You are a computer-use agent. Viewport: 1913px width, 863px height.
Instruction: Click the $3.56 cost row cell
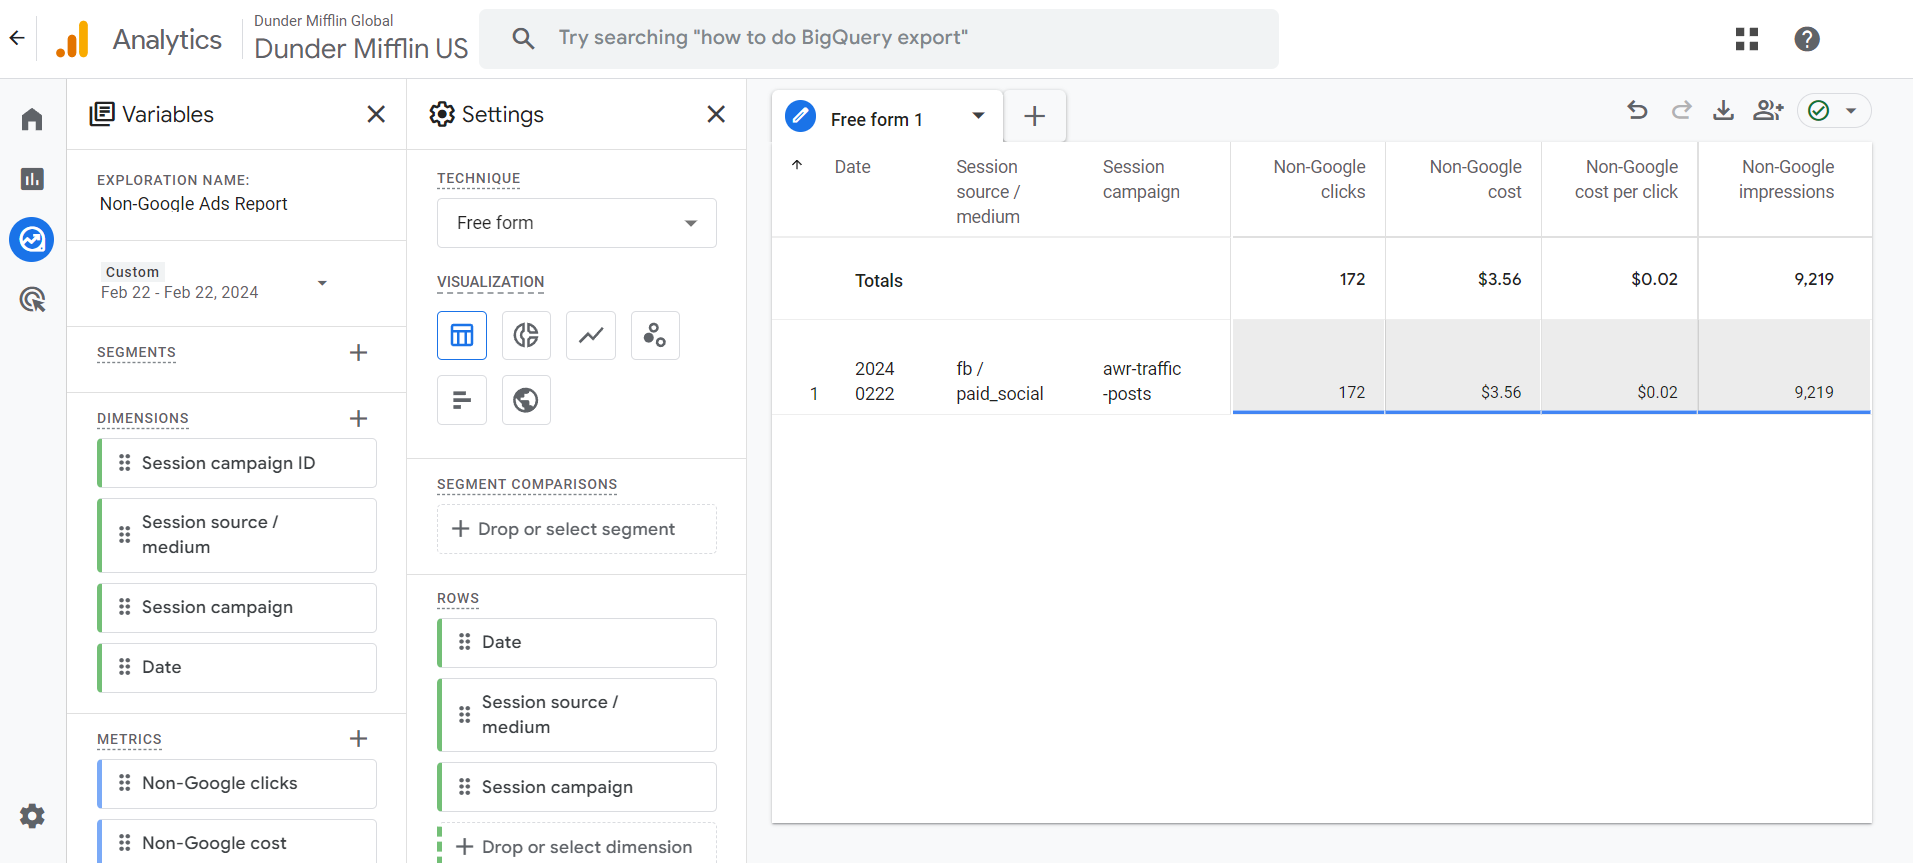pos(1463,367)
